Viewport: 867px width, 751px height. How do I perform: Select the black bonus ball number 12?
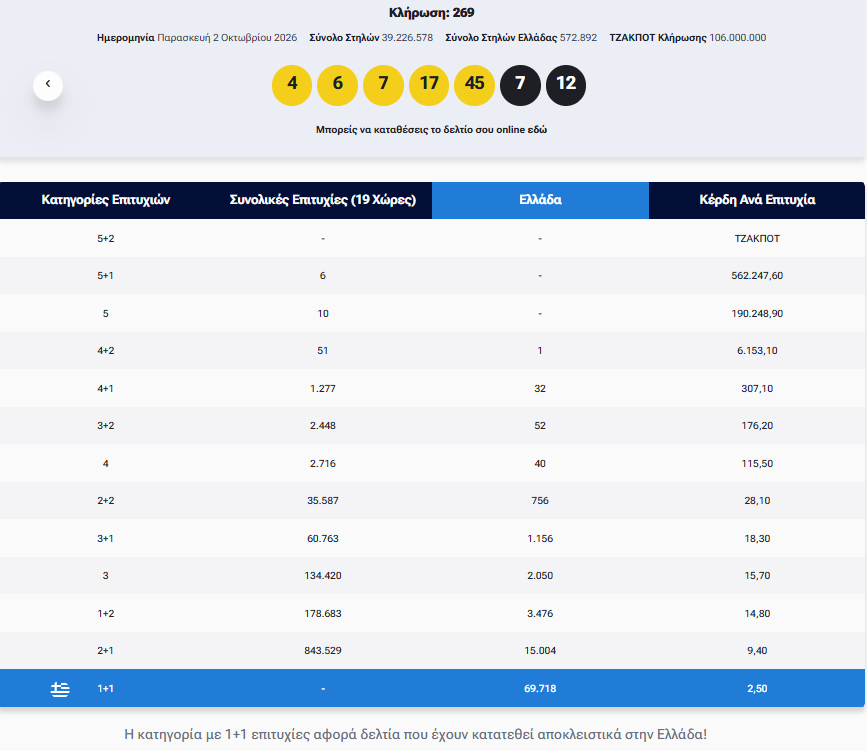tap(566, 85)
